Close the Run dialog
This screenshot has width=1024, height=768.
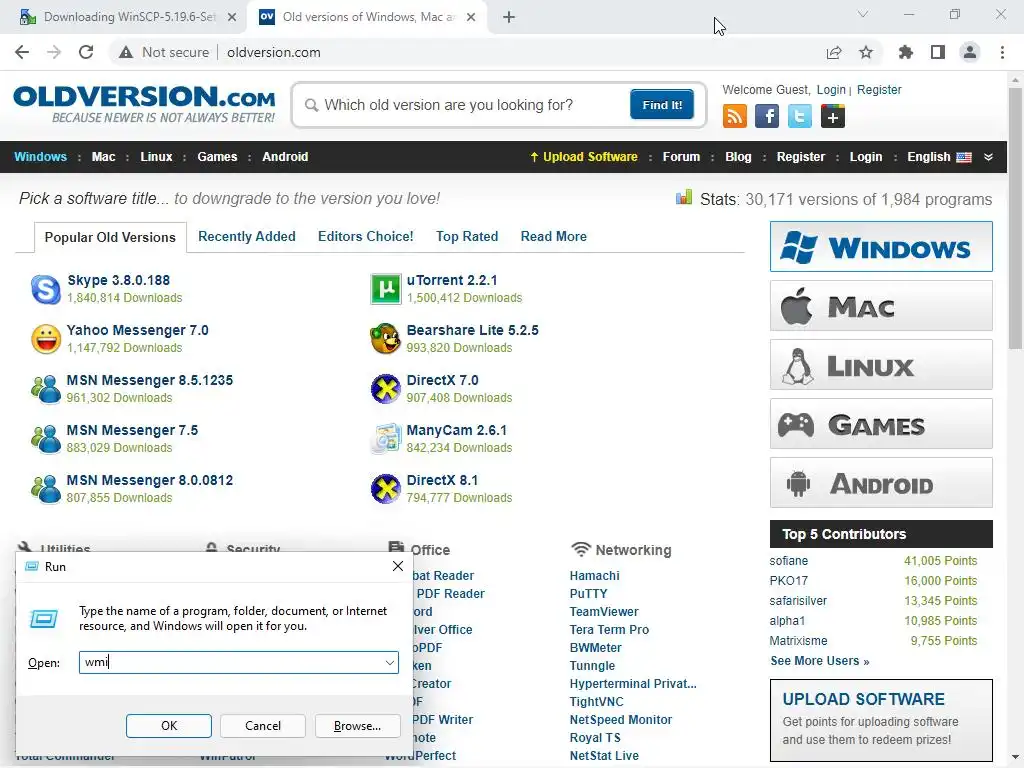pos(398,566)
